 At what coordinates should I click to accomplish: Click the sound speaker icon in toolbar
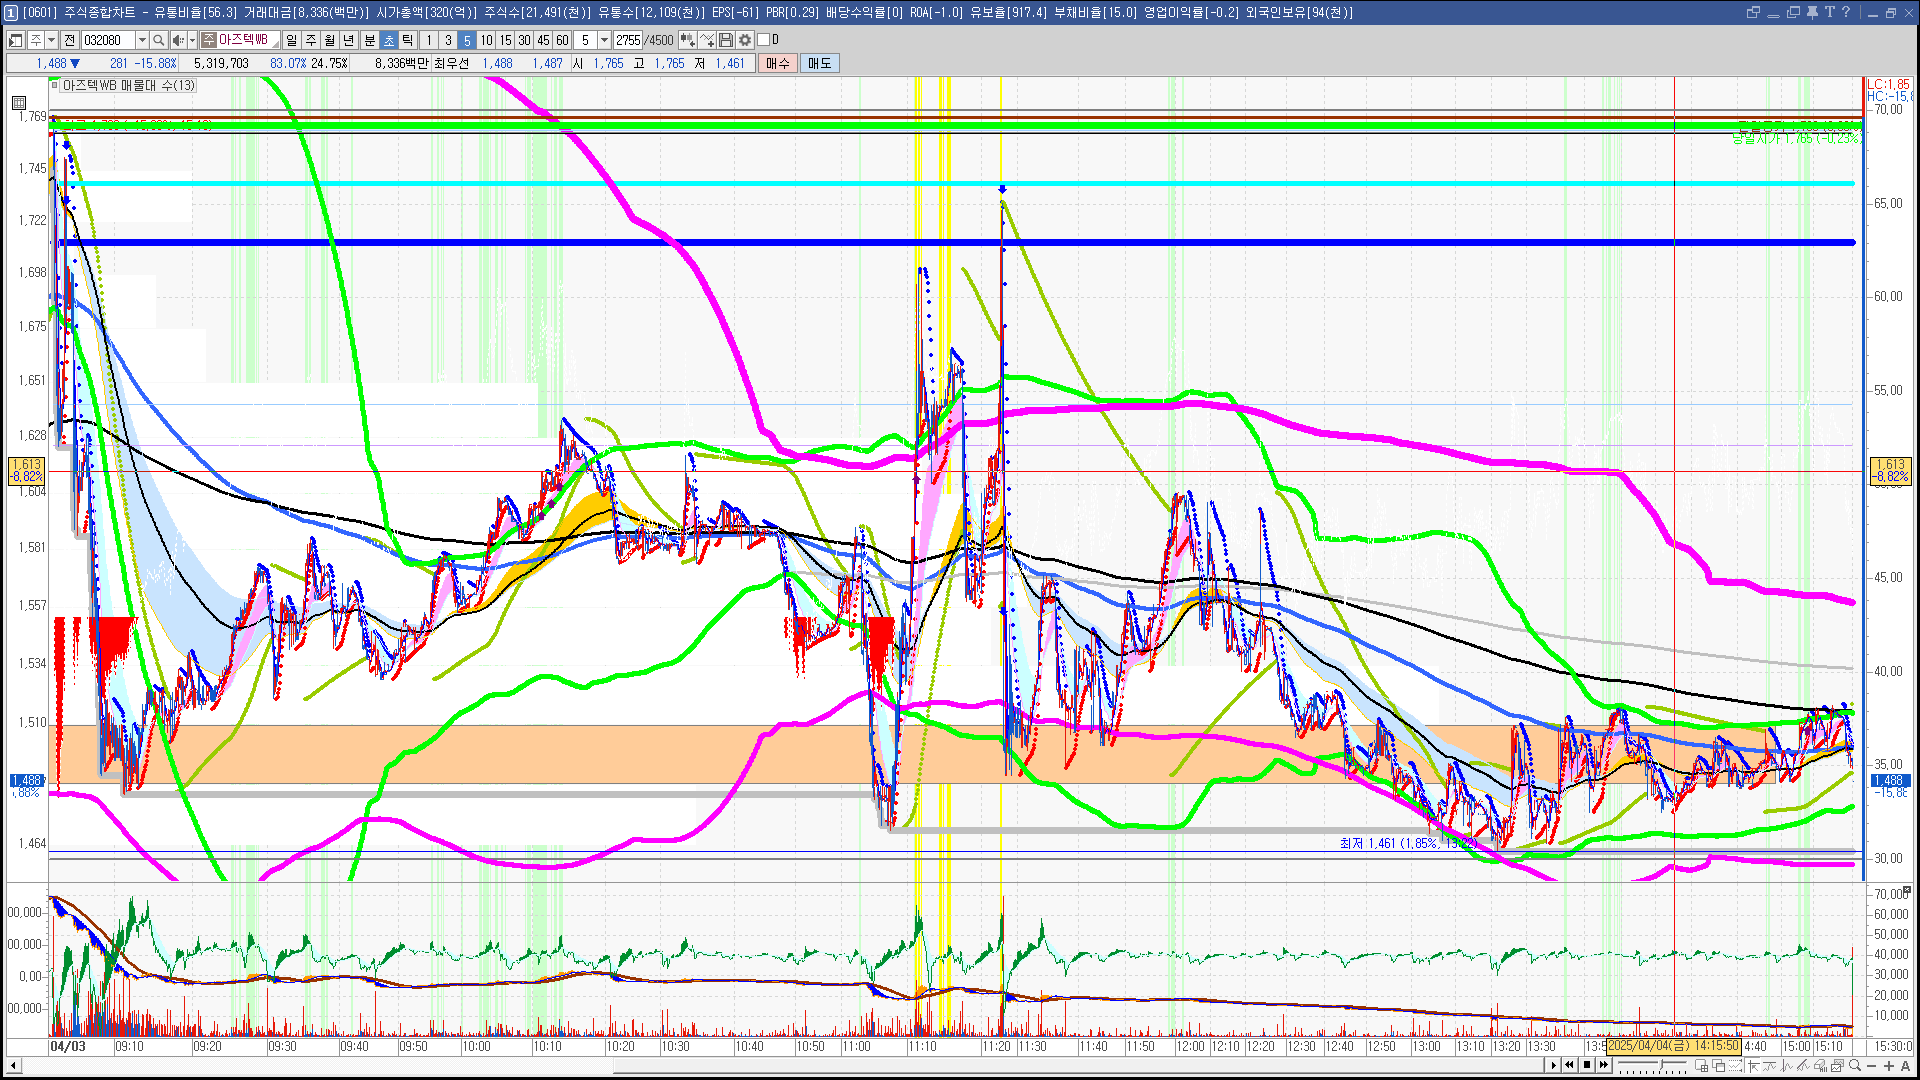(x=178, y=40)
